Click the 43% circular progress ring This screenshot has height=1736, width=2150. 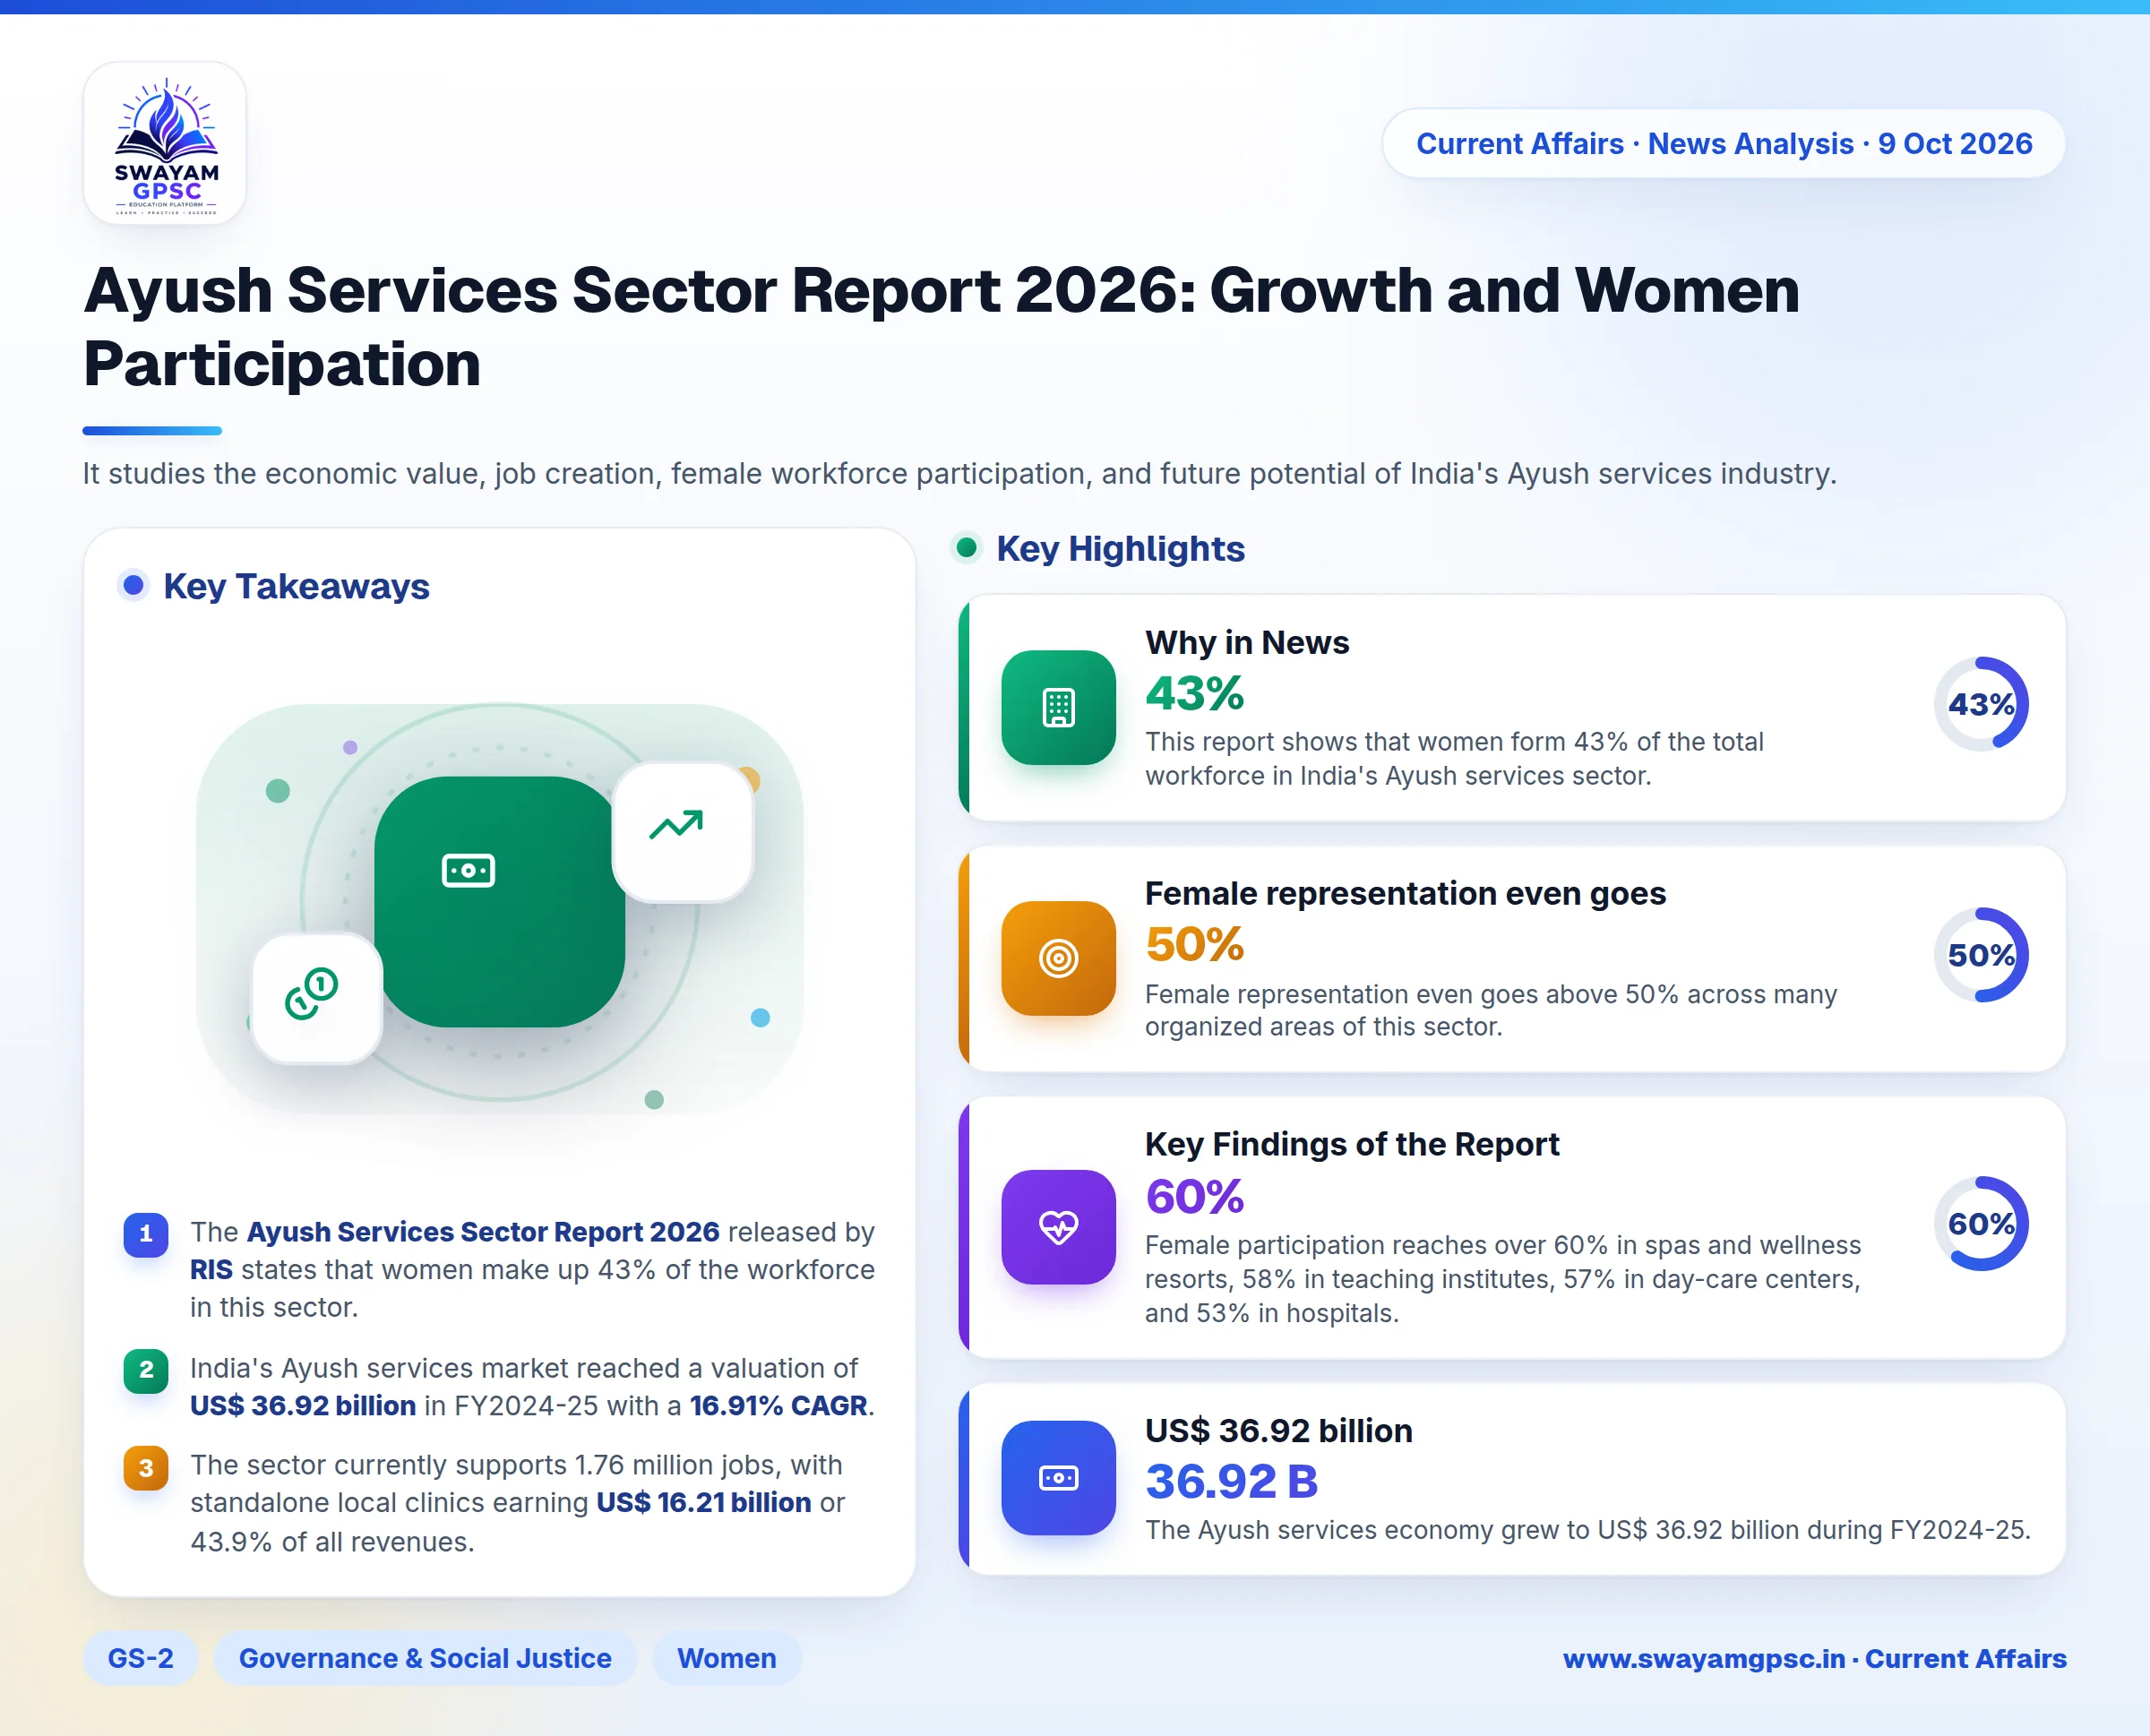1981,704
